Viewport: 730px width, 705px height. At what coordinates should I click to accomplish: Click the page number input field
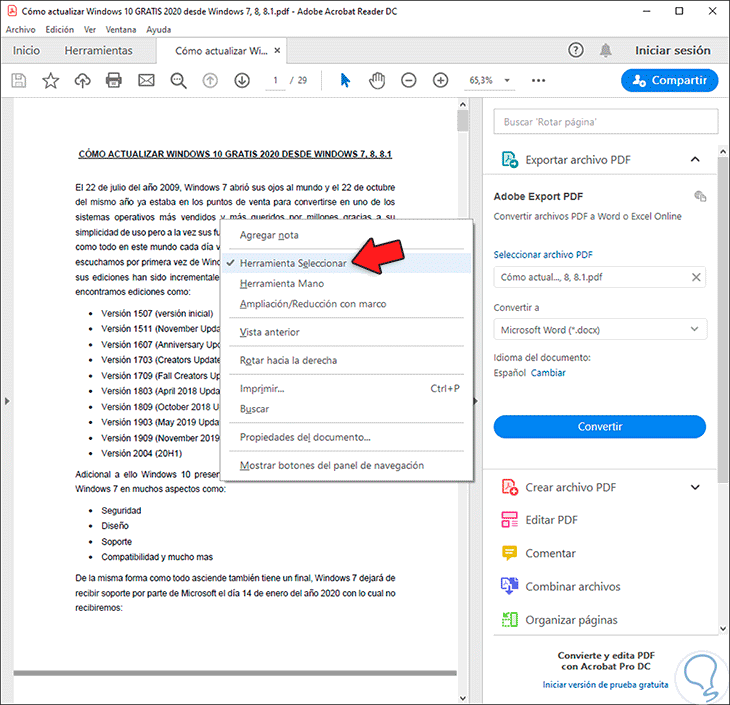[276, 81]
